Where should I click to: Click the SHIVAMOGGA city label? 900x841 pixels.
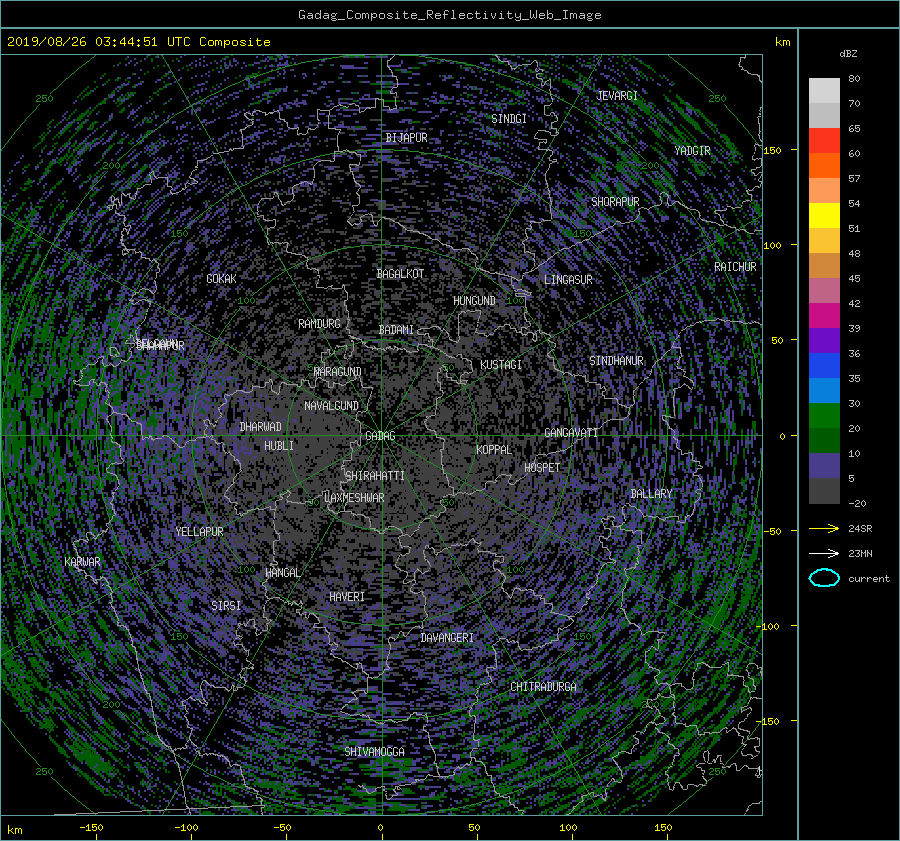[374, 752]
